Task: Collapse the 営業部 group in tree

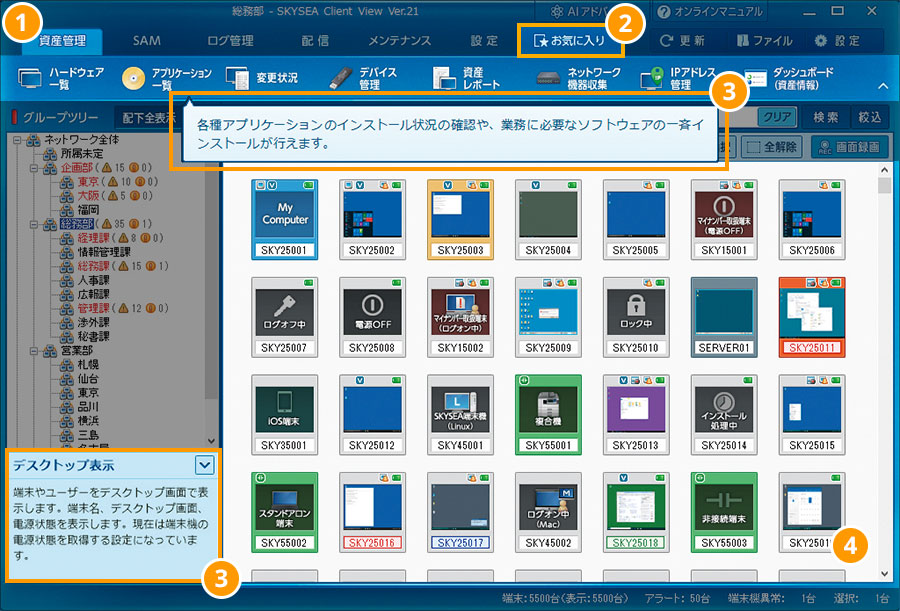Action: click(x=35, y=352)
